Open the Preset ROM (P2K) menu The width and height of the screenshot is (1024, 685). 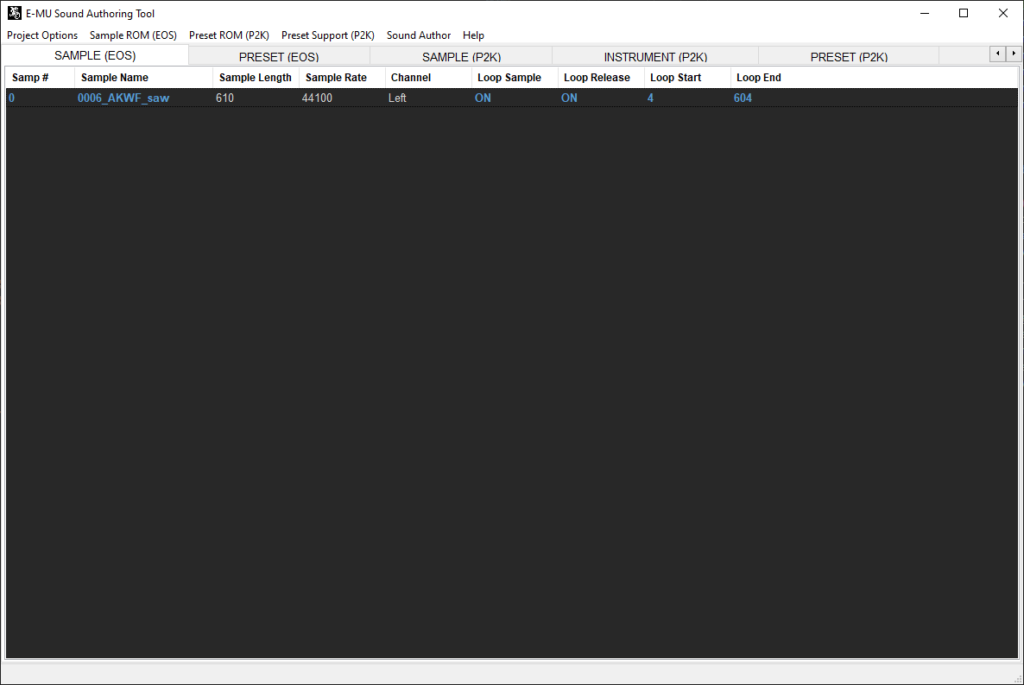[x=229, y=35]
